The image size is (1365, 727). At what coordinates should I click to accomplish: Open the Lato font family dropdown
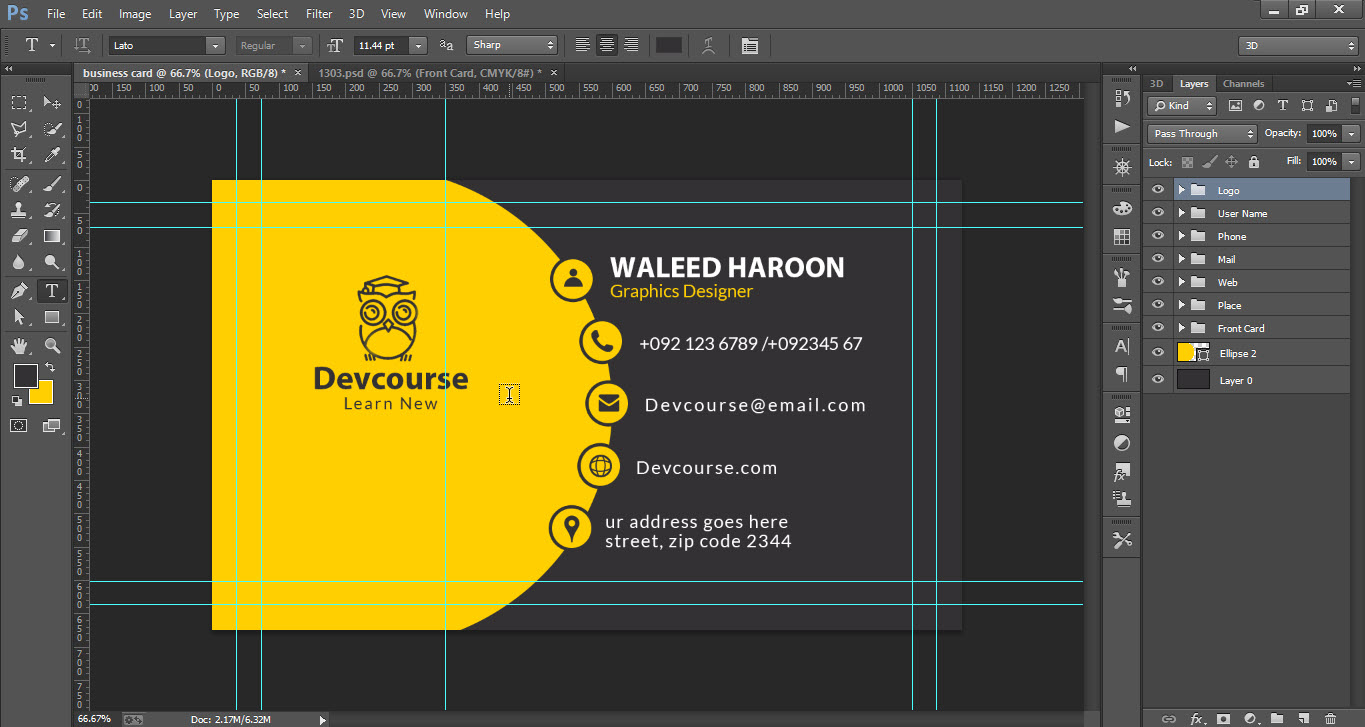coord(215,46)
